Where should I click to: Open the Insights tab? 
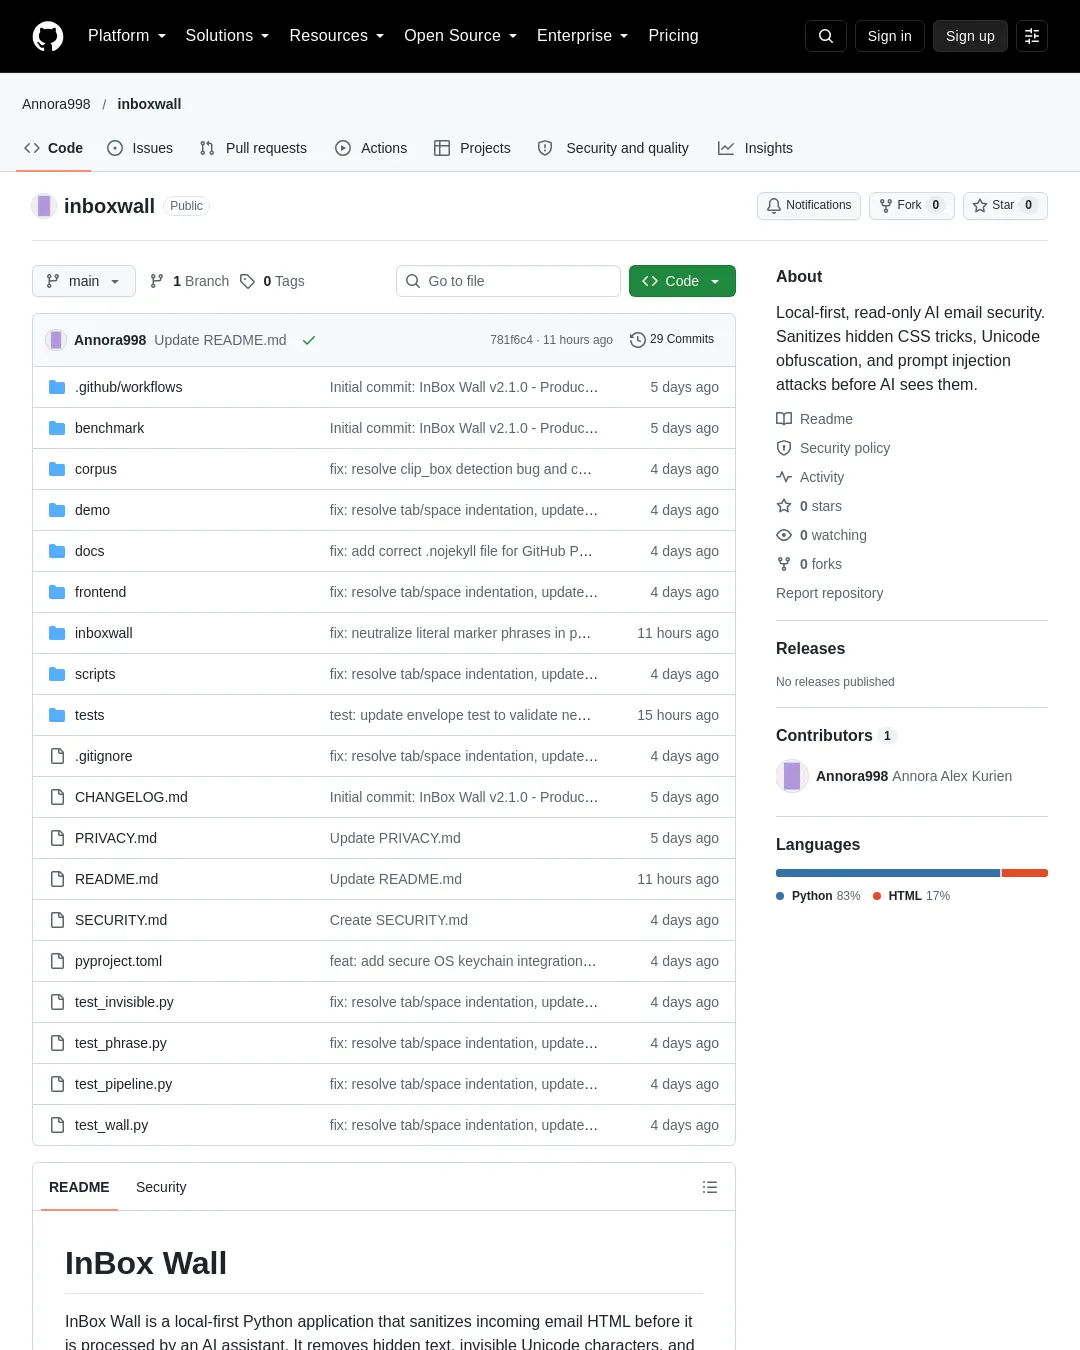click(755, 148)
